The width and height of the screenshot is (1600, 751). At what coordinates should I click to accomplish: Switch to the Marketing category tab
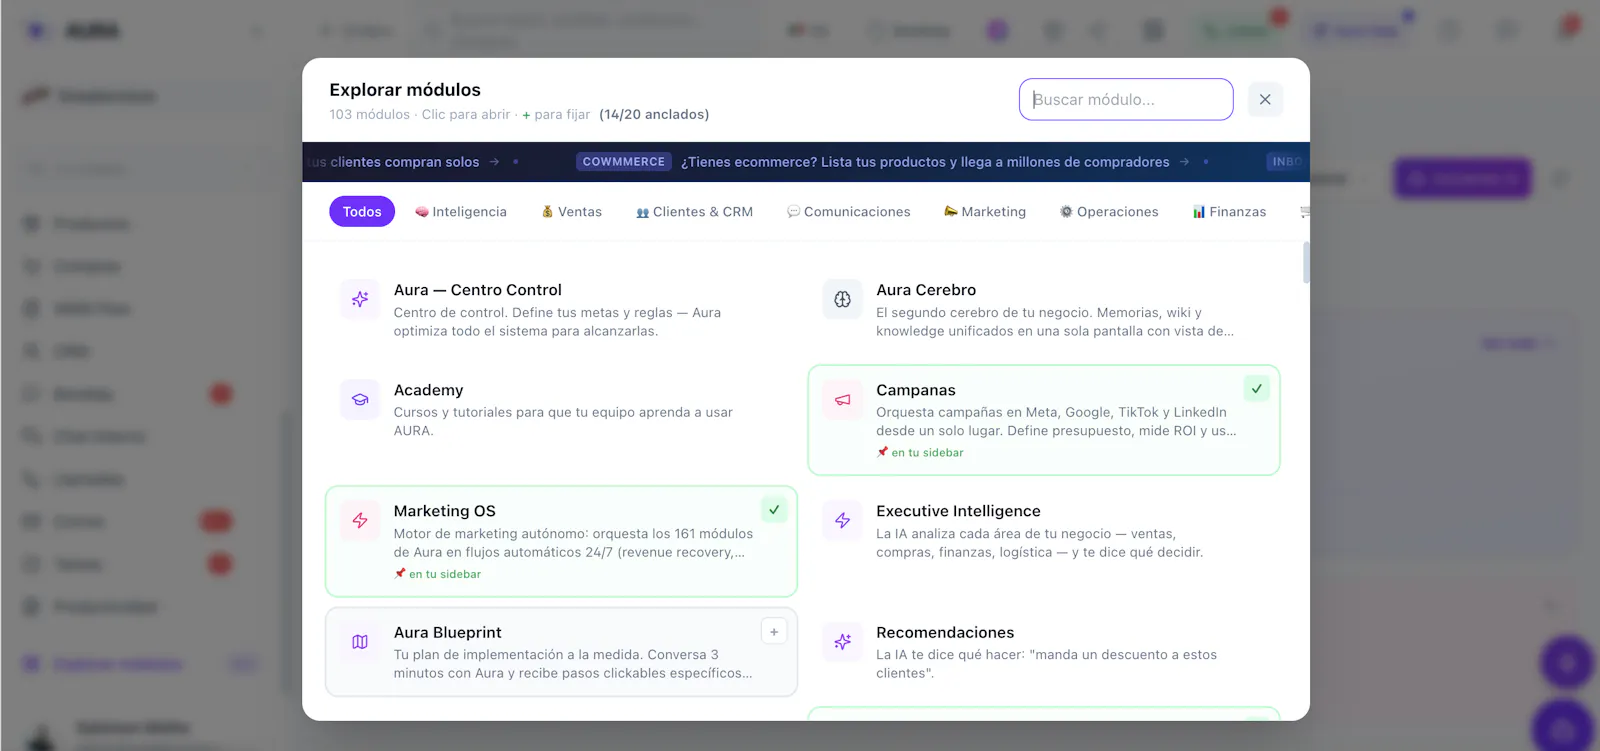tap(985, 212)
